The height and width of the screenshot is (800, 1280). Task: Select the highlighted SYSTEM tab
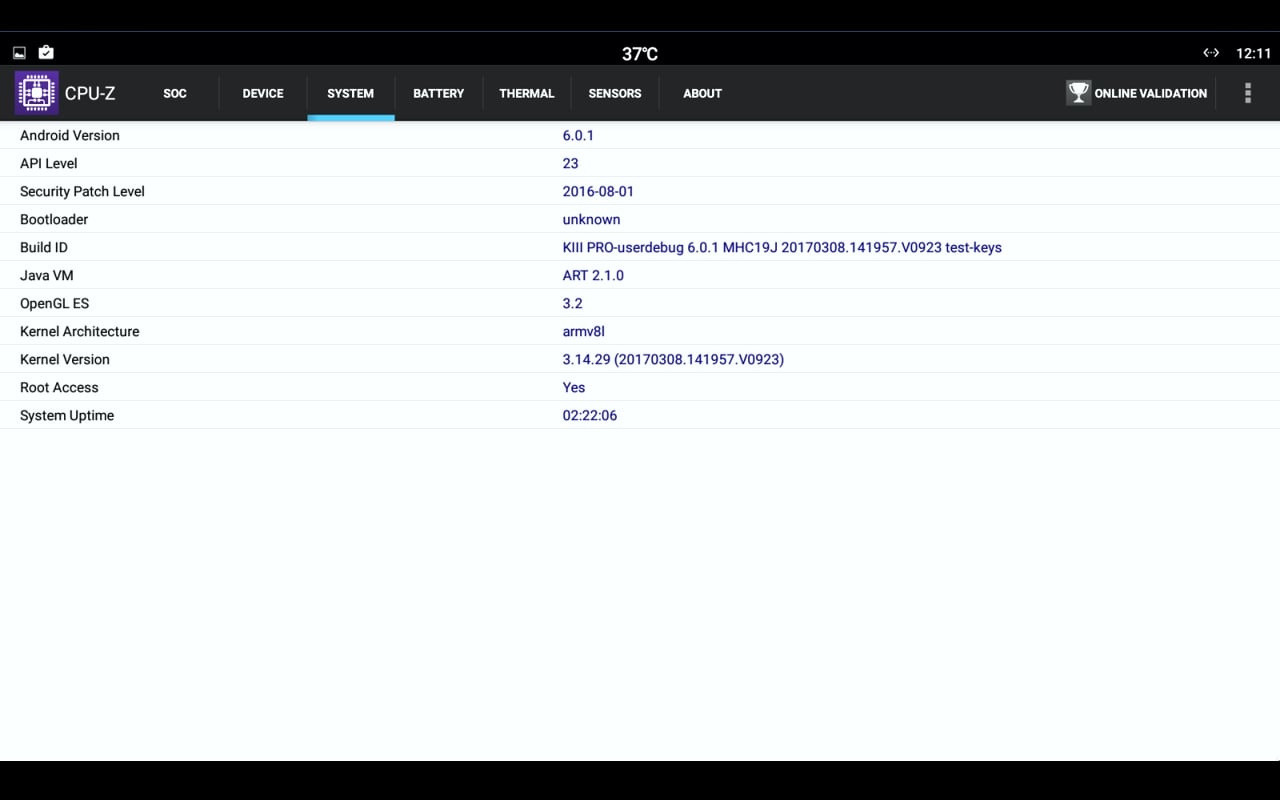coord(350,93)
